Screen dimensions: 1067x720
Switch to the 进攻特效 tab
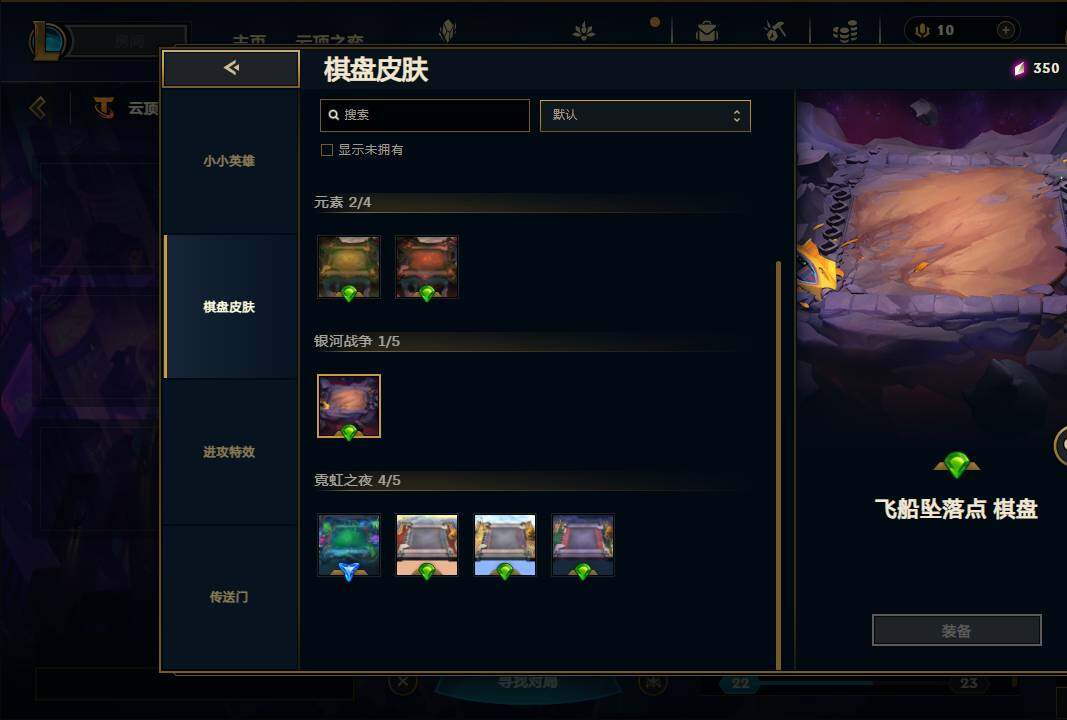point(229,452)
